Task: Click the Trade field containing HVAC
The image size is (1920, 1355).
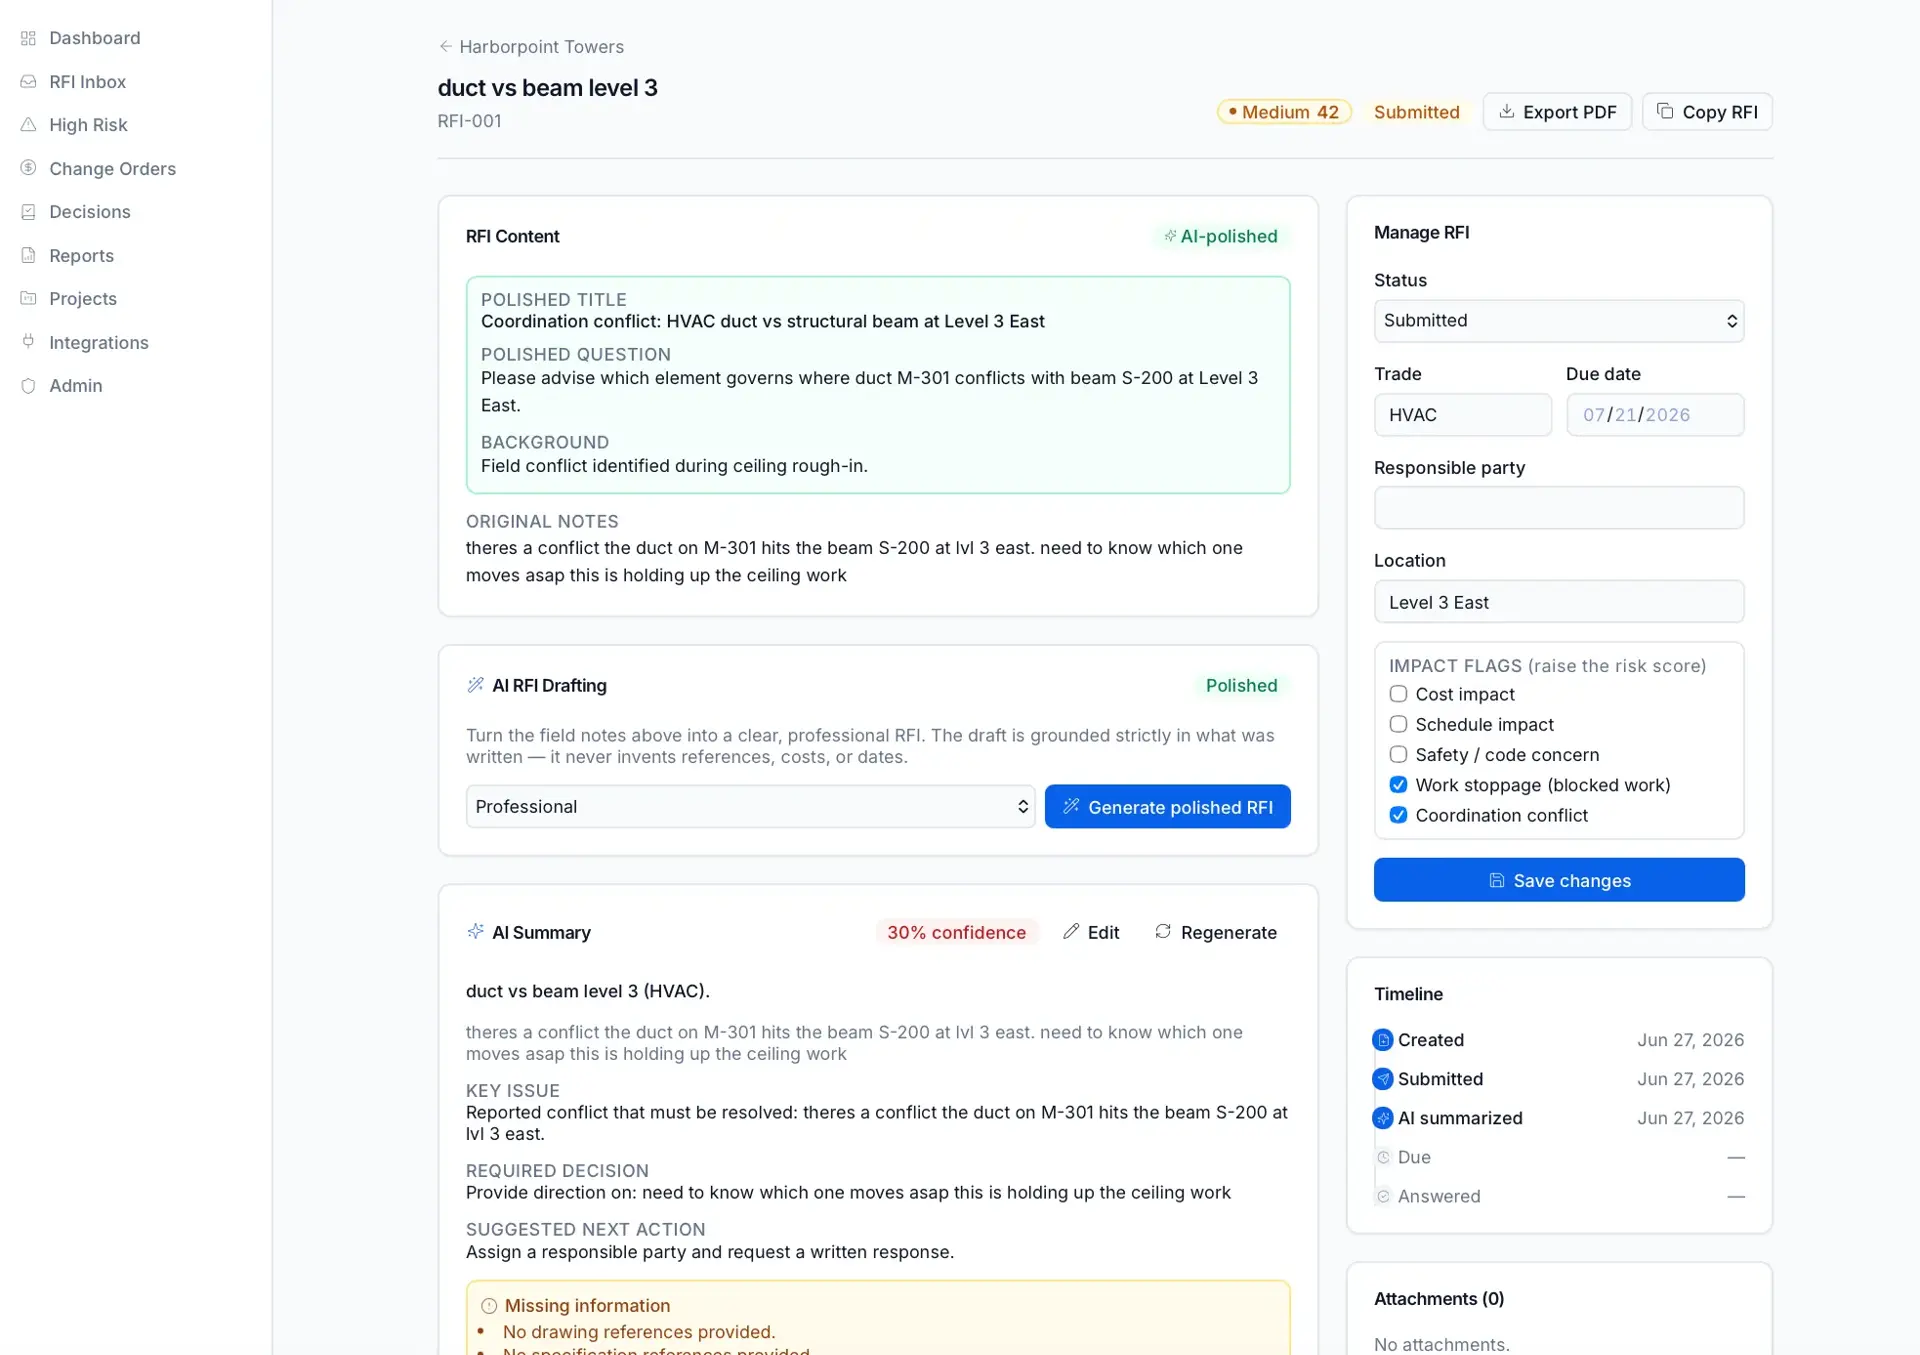Action: [x=1463, y=414]
